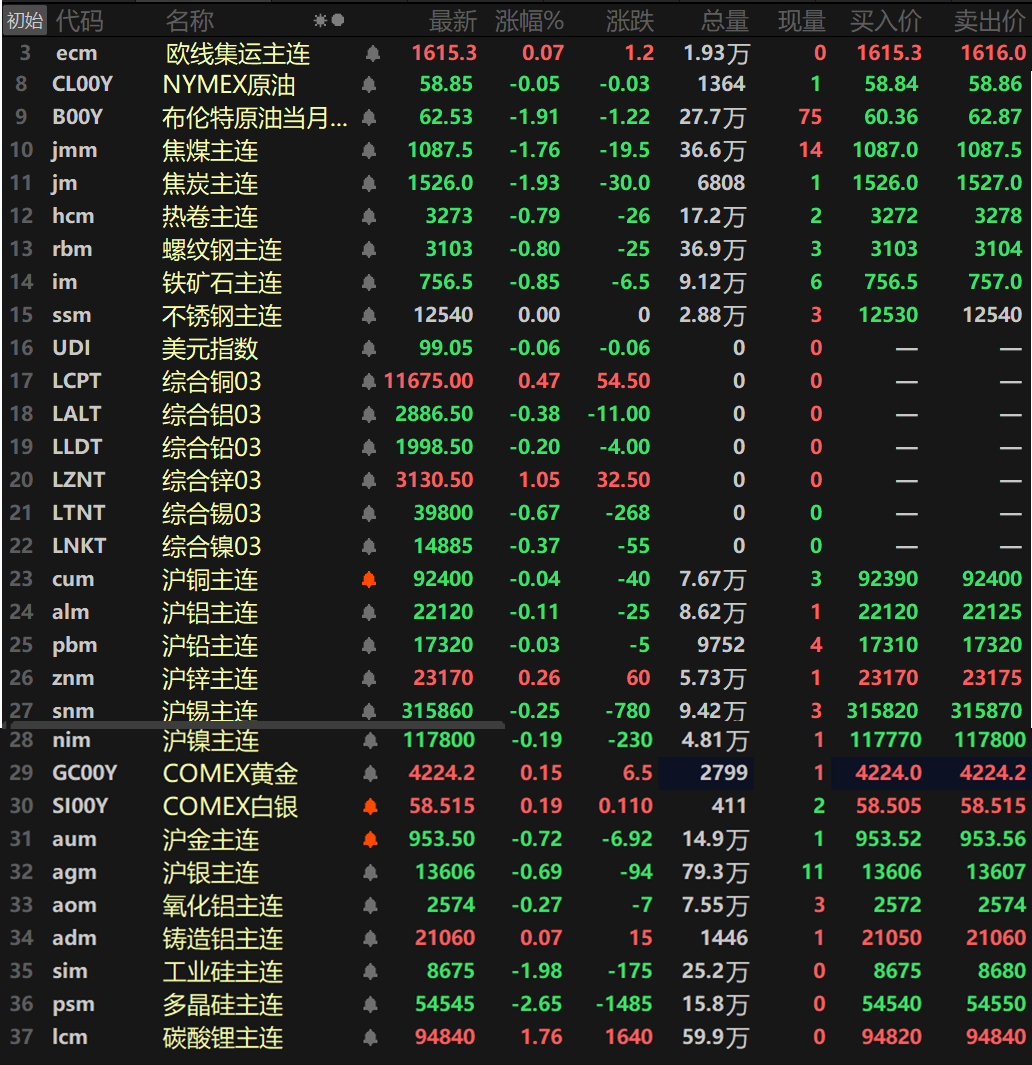Image resolution: width=1032 pixels, height=1065 pixels.
Task: Sort by the 涨幅% column header
Action: 529,20
